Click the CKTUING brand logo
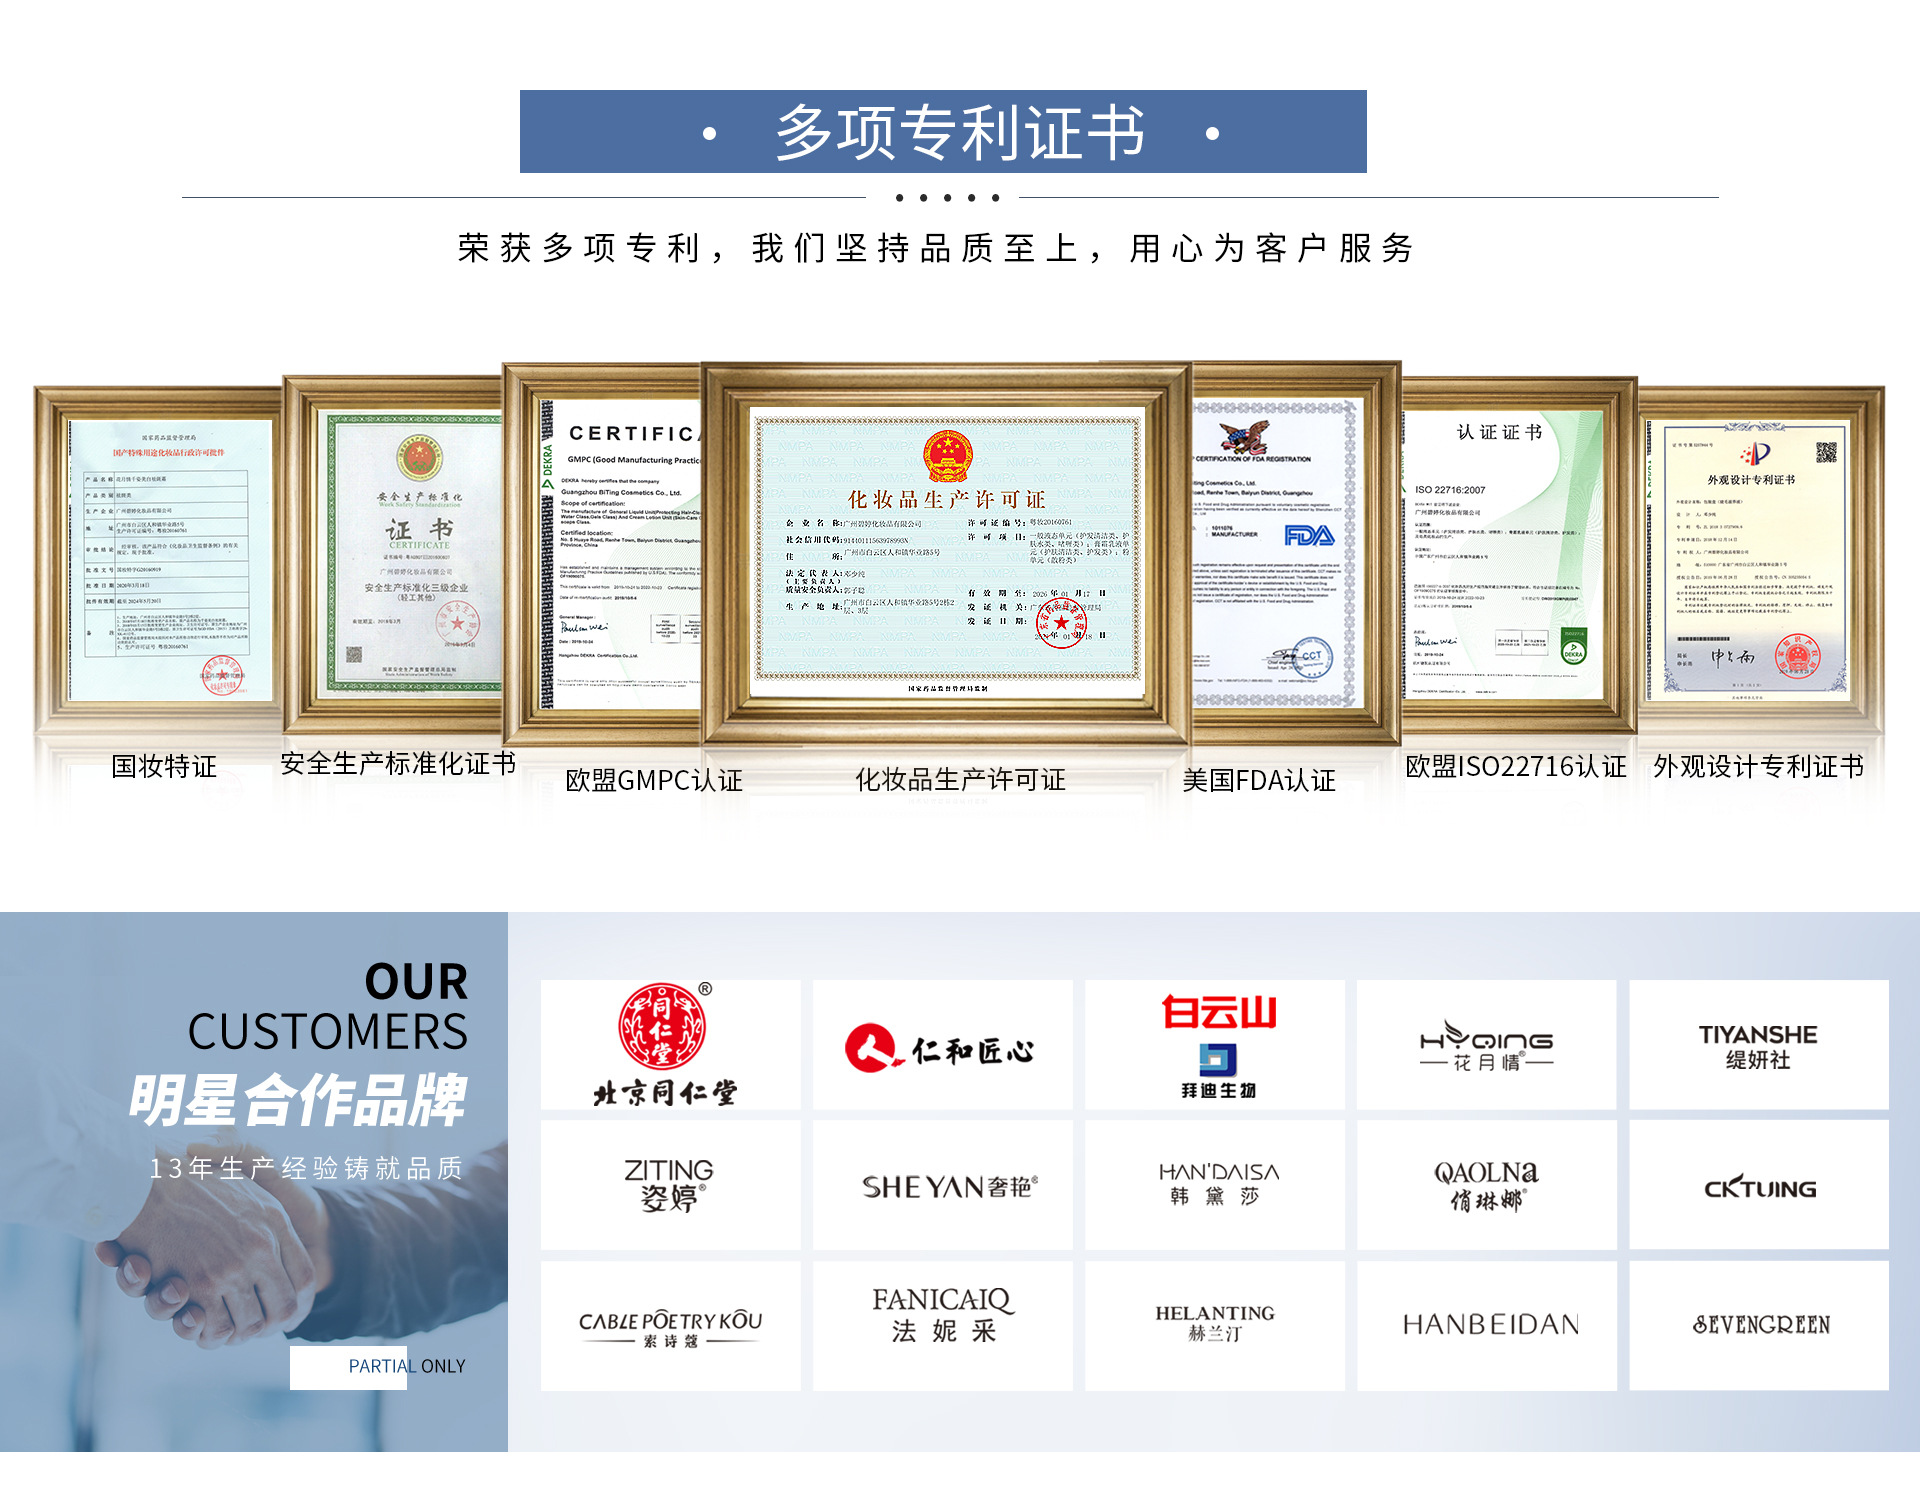 1758,1187
